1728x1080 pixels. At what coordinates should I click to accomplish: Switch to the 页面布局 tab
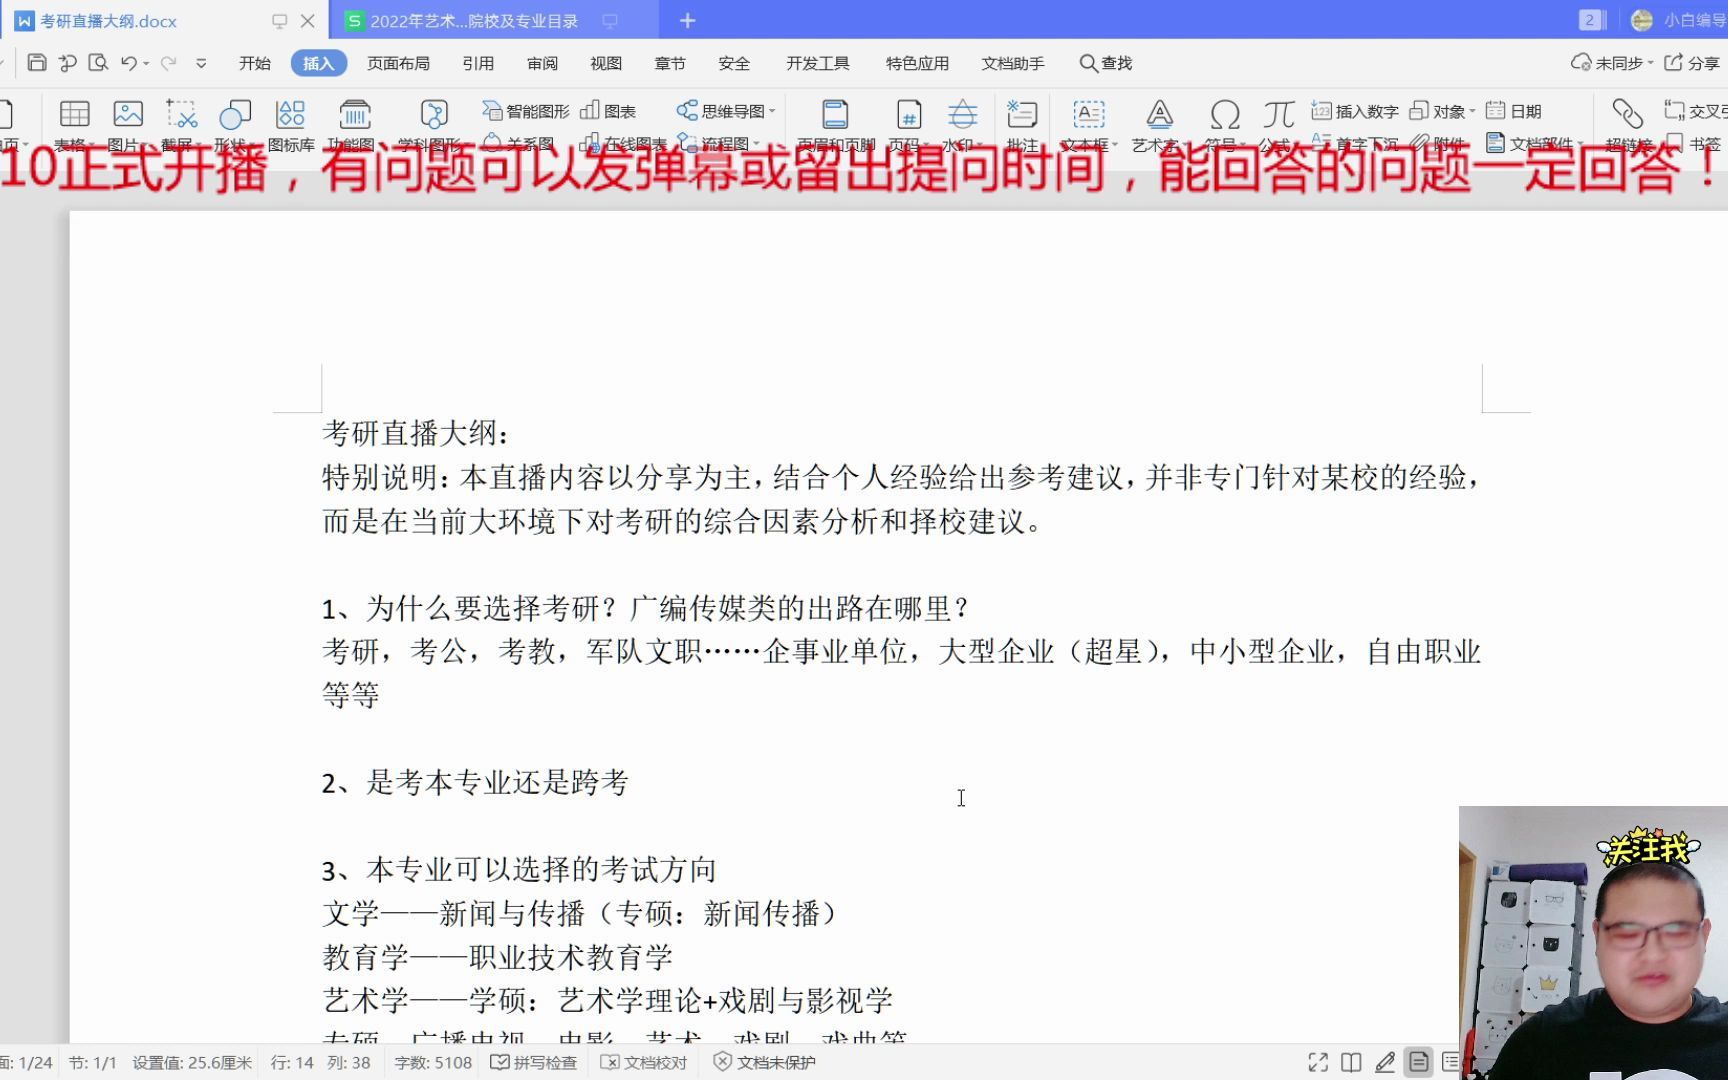(x=398, y=63)
